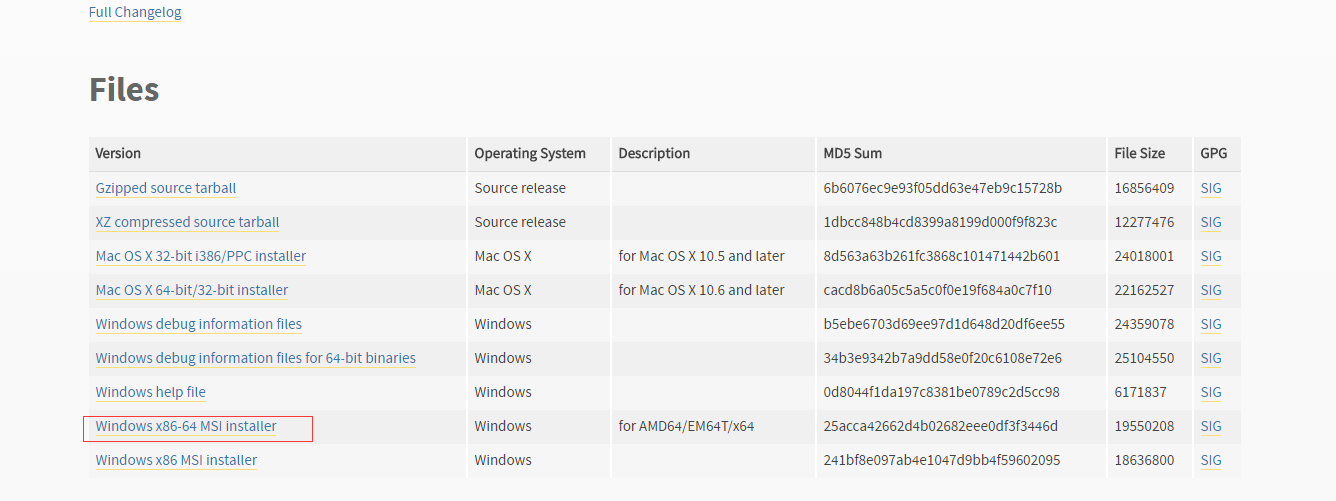Image resolution: width=1336 pixels, height=501 pixels.
Task: Download the XZ compressed source tarball
Action: coord(187,222)
